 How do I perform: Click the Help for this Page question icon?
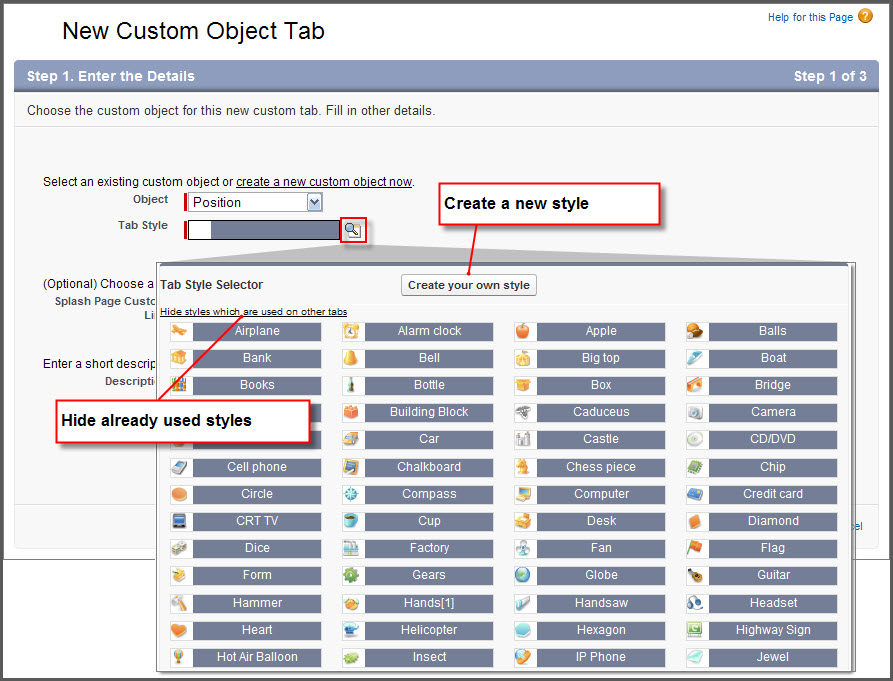pyautogui.click(x=865, y=16)
